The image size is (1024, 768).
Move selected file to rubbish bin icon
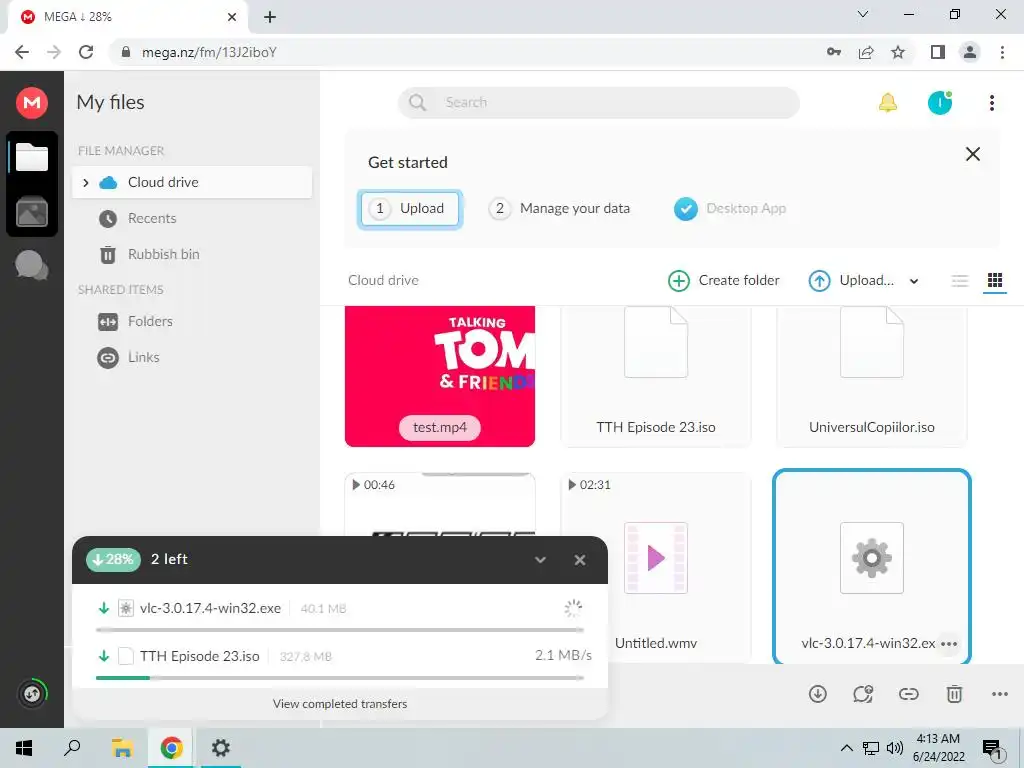pyautogui.click(x=954, y=694)
